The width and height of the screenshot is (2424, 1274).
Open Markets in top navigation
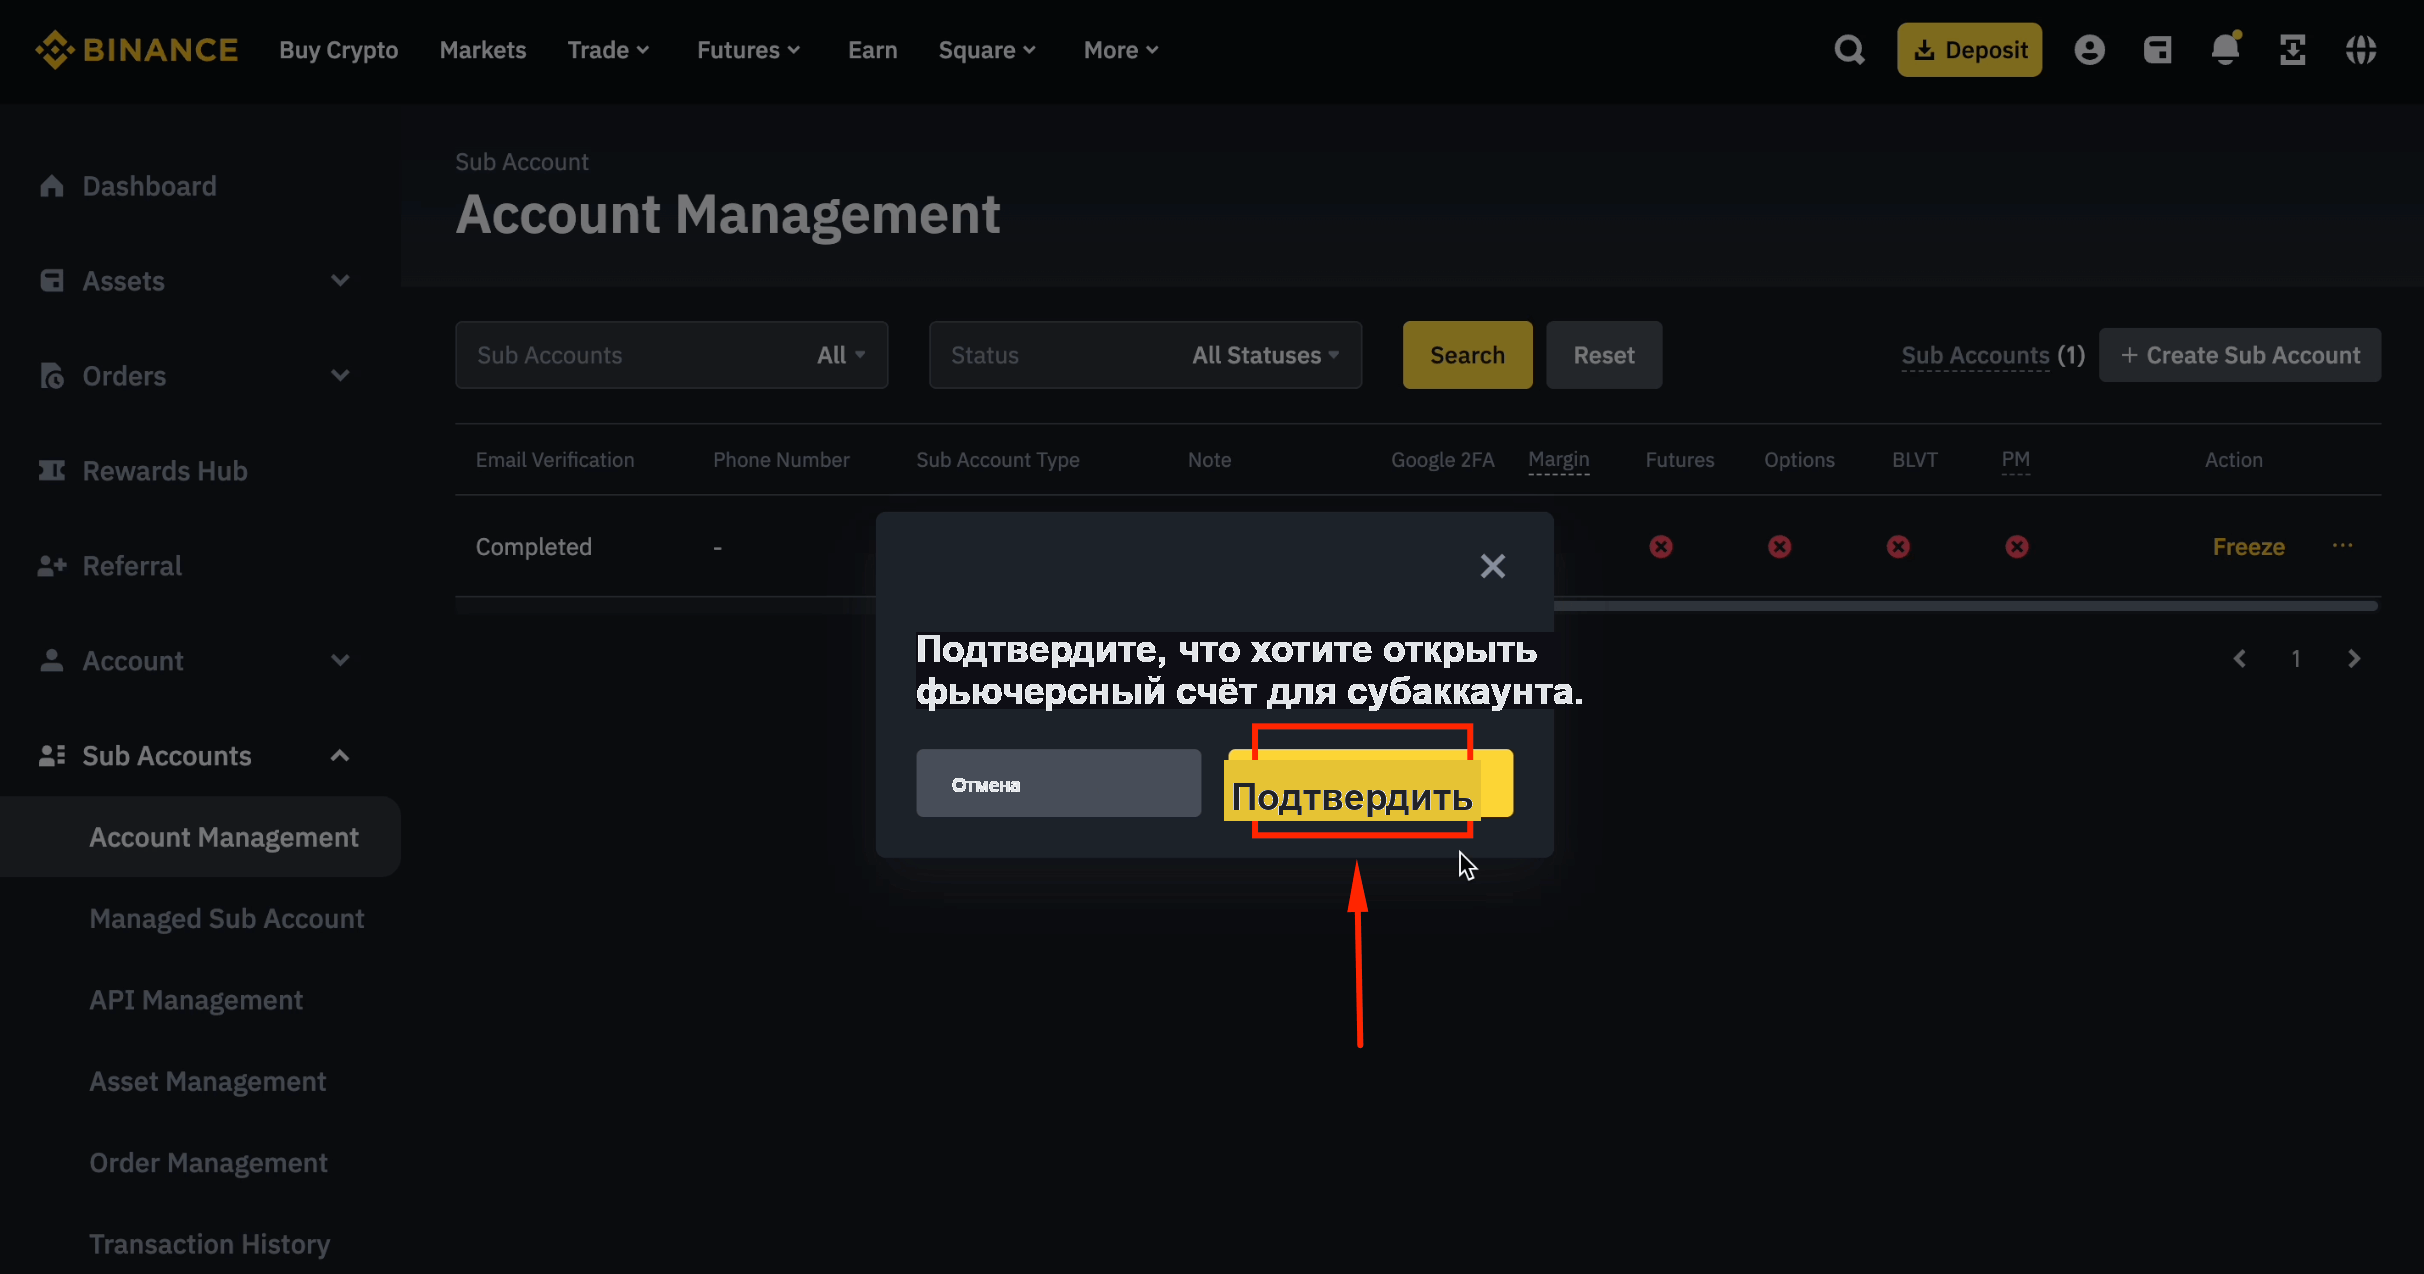[x=482, y=50]
